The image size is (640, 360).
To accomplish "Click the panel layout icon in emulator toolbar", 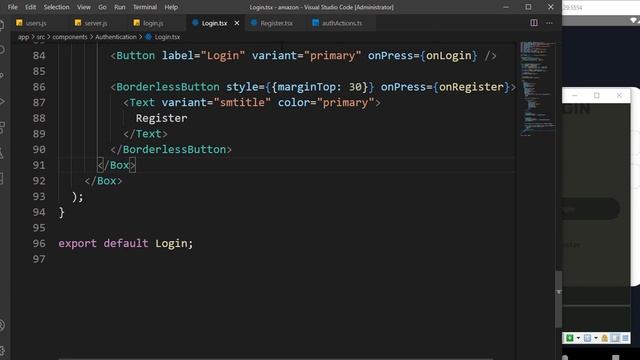I will (x=615, y=338).
